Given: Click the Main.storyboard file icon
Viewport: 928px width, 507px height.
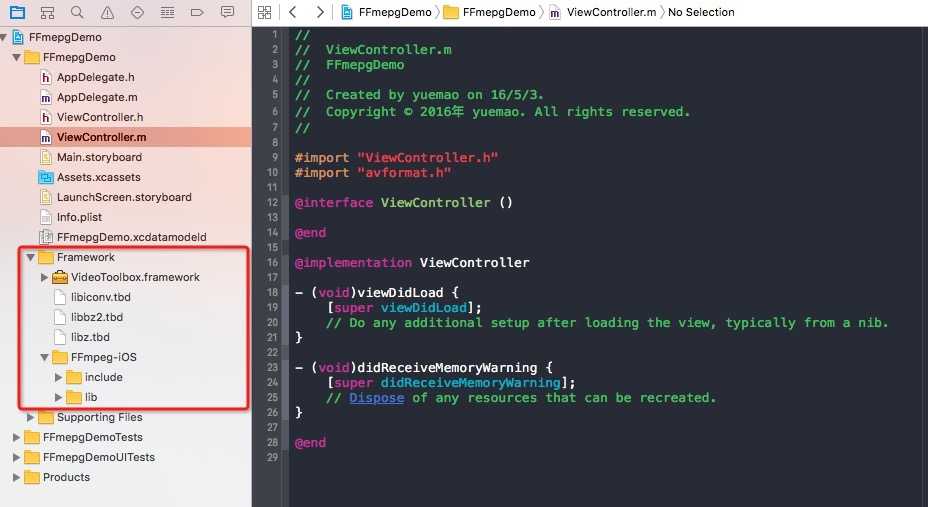Looking at the screenshot, I should 46,157.
